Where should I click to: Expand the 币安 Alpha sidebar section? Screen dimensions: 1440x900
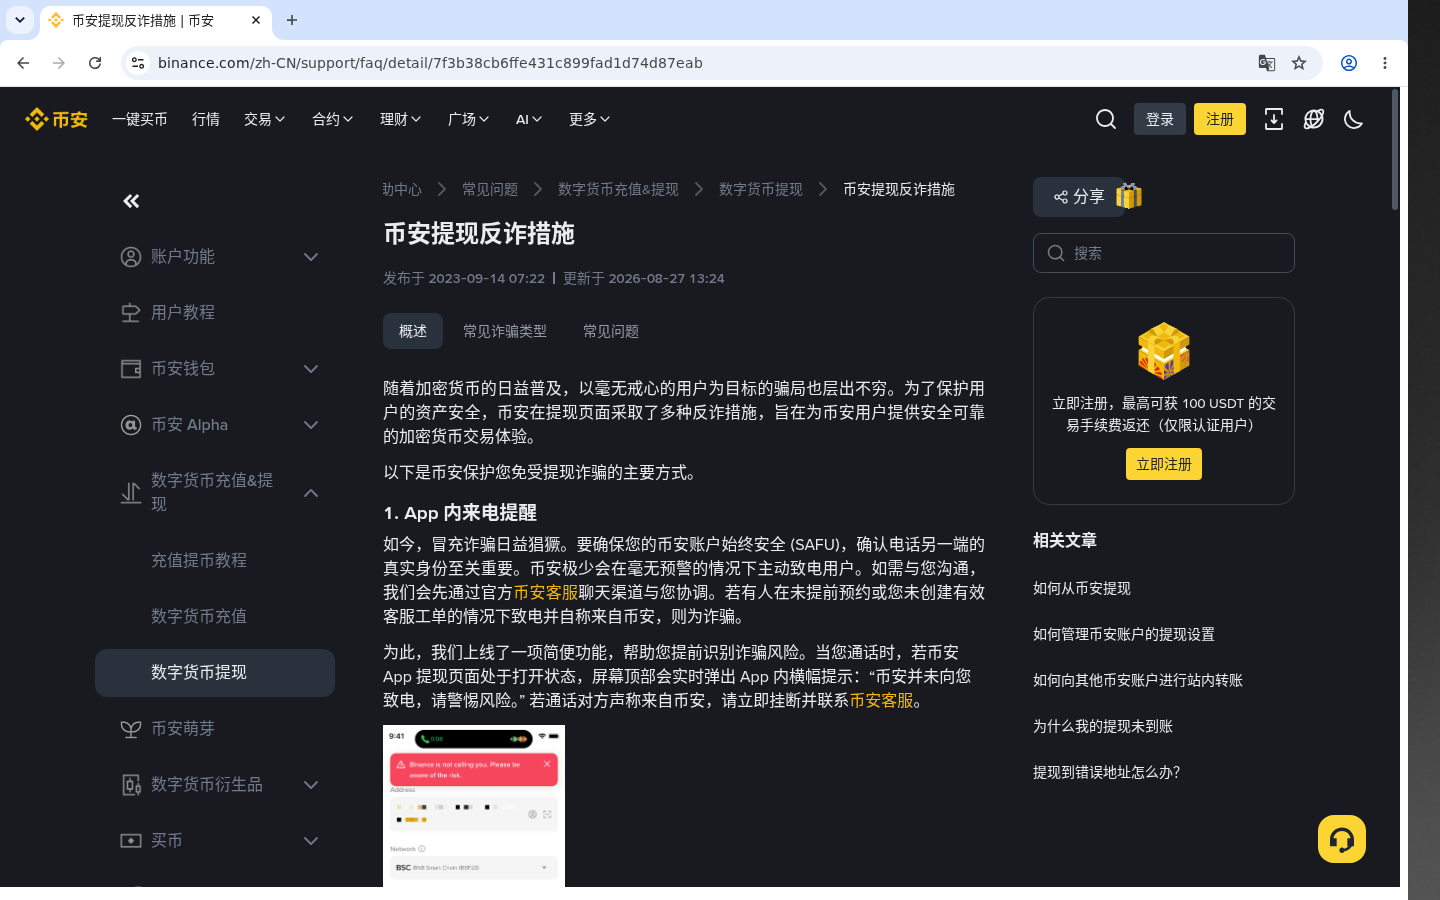(311, 425)
